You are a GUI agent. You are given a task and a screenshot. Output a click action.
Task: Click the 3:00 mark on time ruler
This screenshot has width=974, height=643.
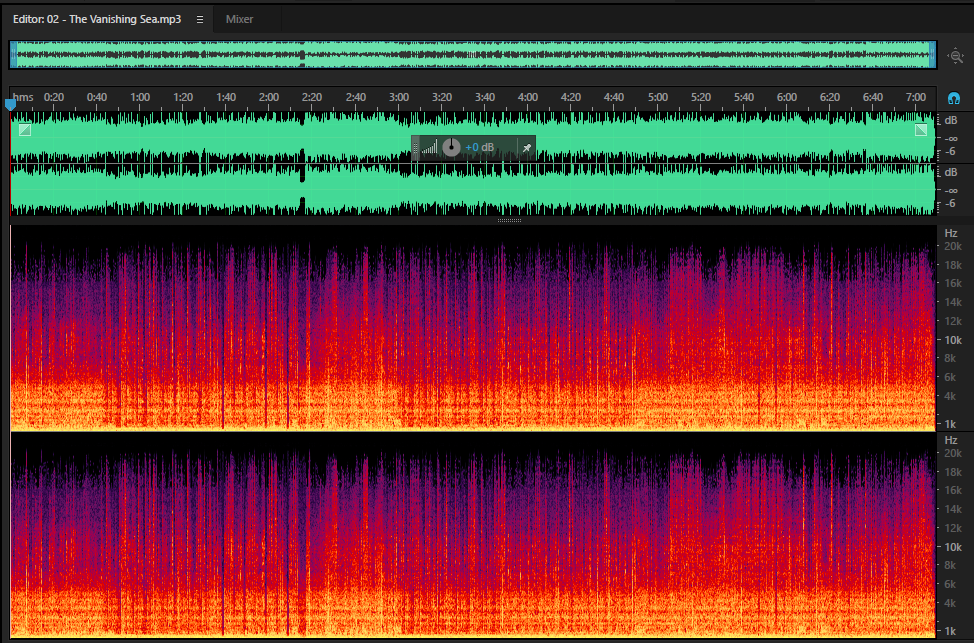click(399, 97)
